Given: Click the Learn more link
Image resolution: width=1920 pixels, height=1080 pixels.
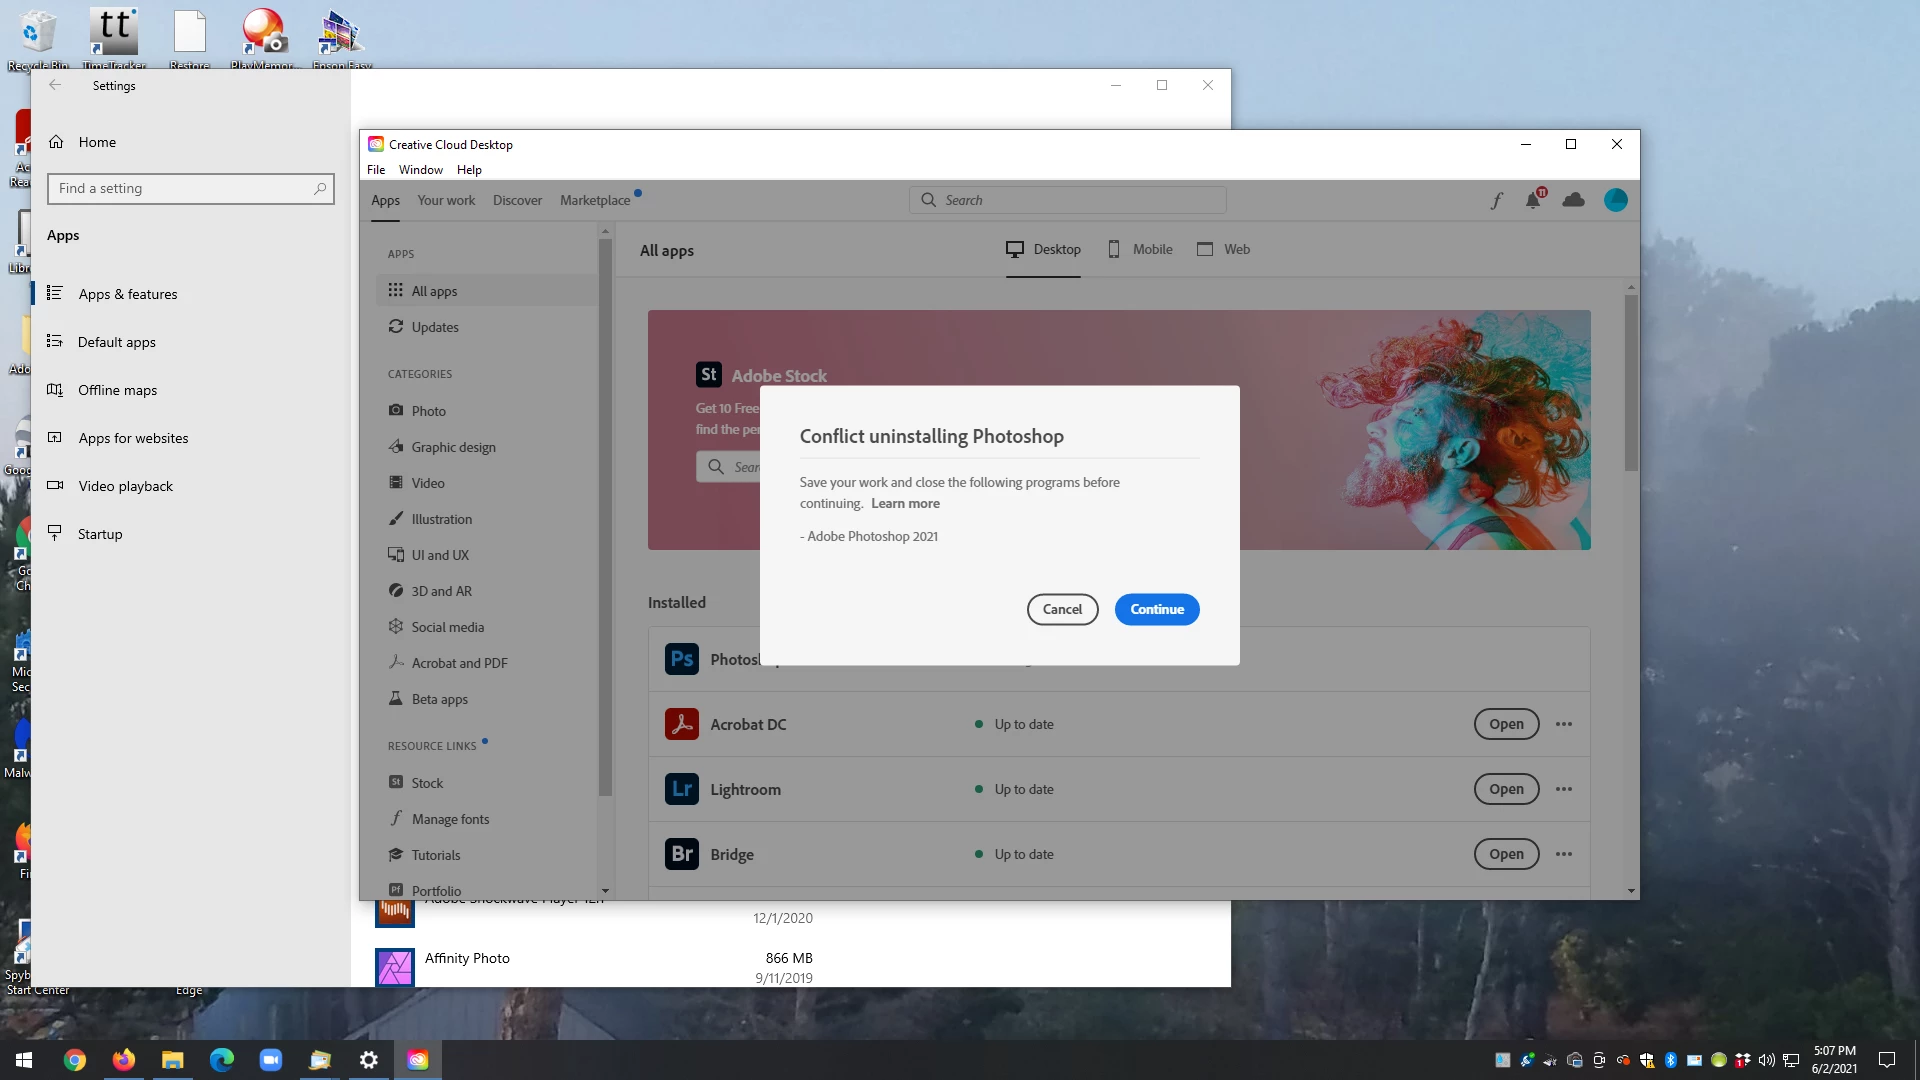Looking at the screenshot, I should pyautogui.click(x=905, y=504).
